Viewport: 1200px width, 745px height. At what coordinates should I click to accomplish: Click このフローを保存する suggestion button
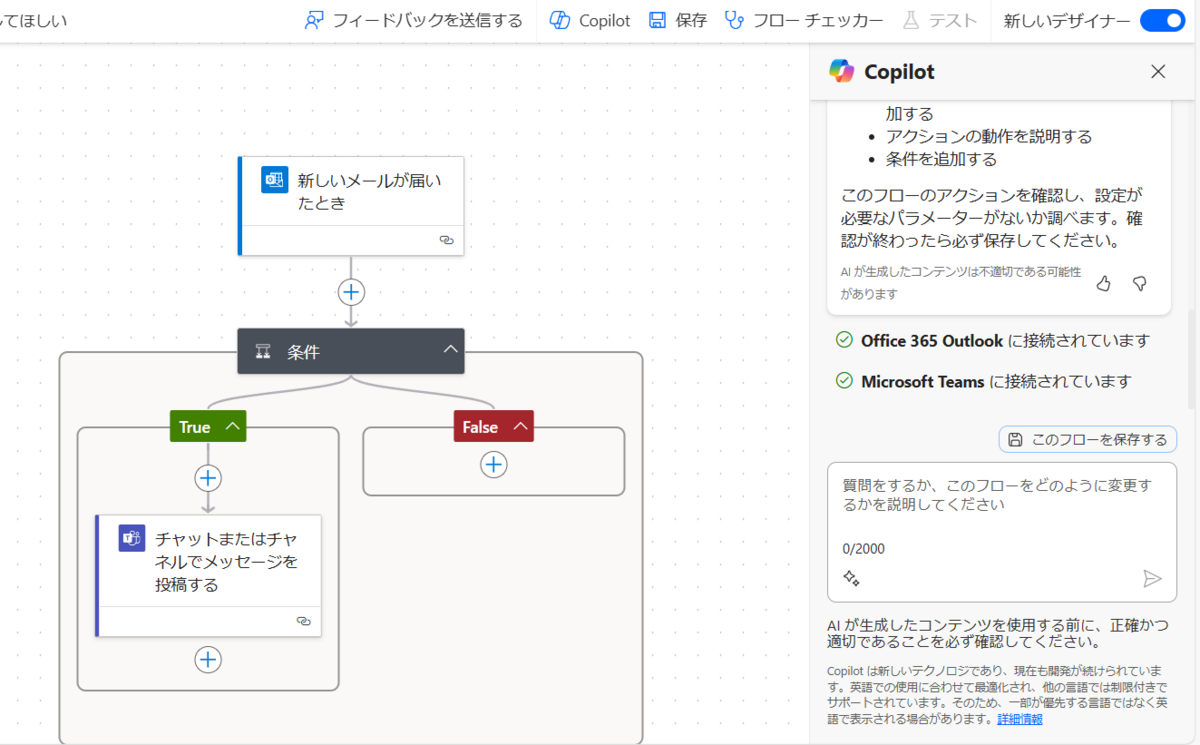click(x=1088, y=439)
